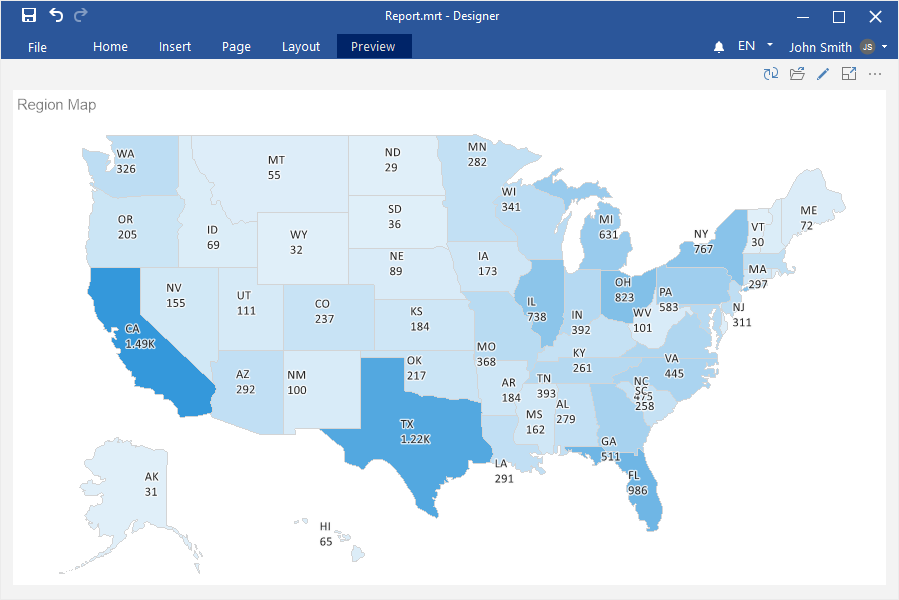Expand the EN language dropdown
The width and height of the screenshot is (899, 600).
coord(769,46)
